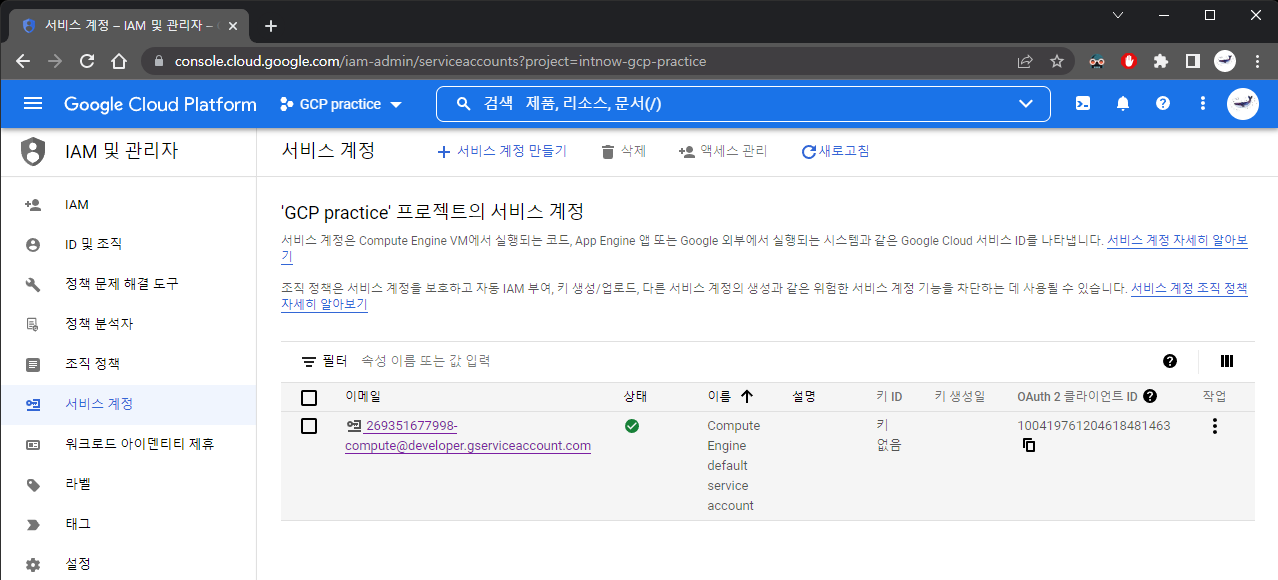Sort by the 이름 column arrow

(x=747, y=396)
